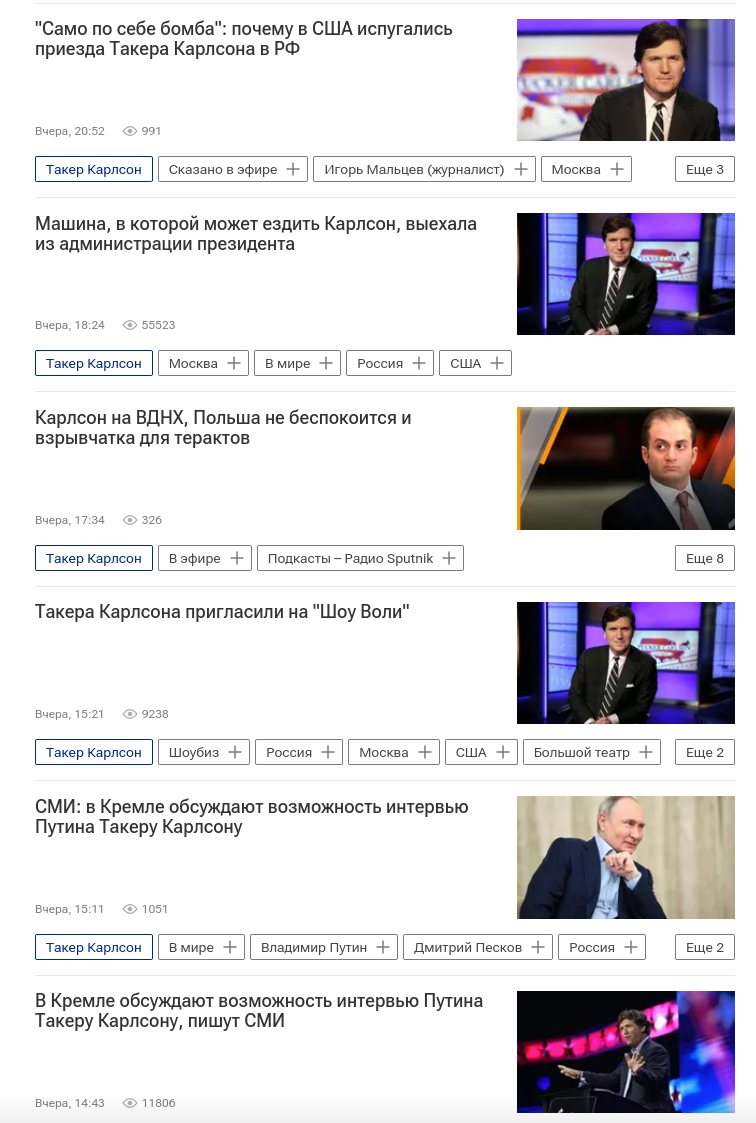
Task: Click plus icon next to 'Большой театр' tag
Action: pyautogui.click(x=646, y=753)
